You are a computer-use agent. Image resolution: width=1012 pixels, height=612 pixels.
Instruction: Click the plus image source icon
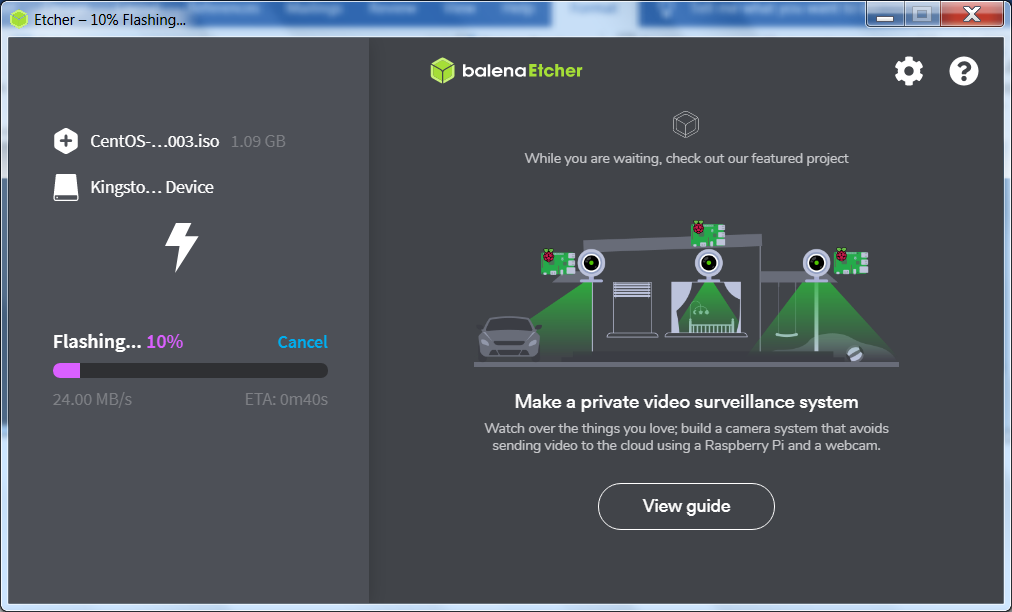coord(66,141)
